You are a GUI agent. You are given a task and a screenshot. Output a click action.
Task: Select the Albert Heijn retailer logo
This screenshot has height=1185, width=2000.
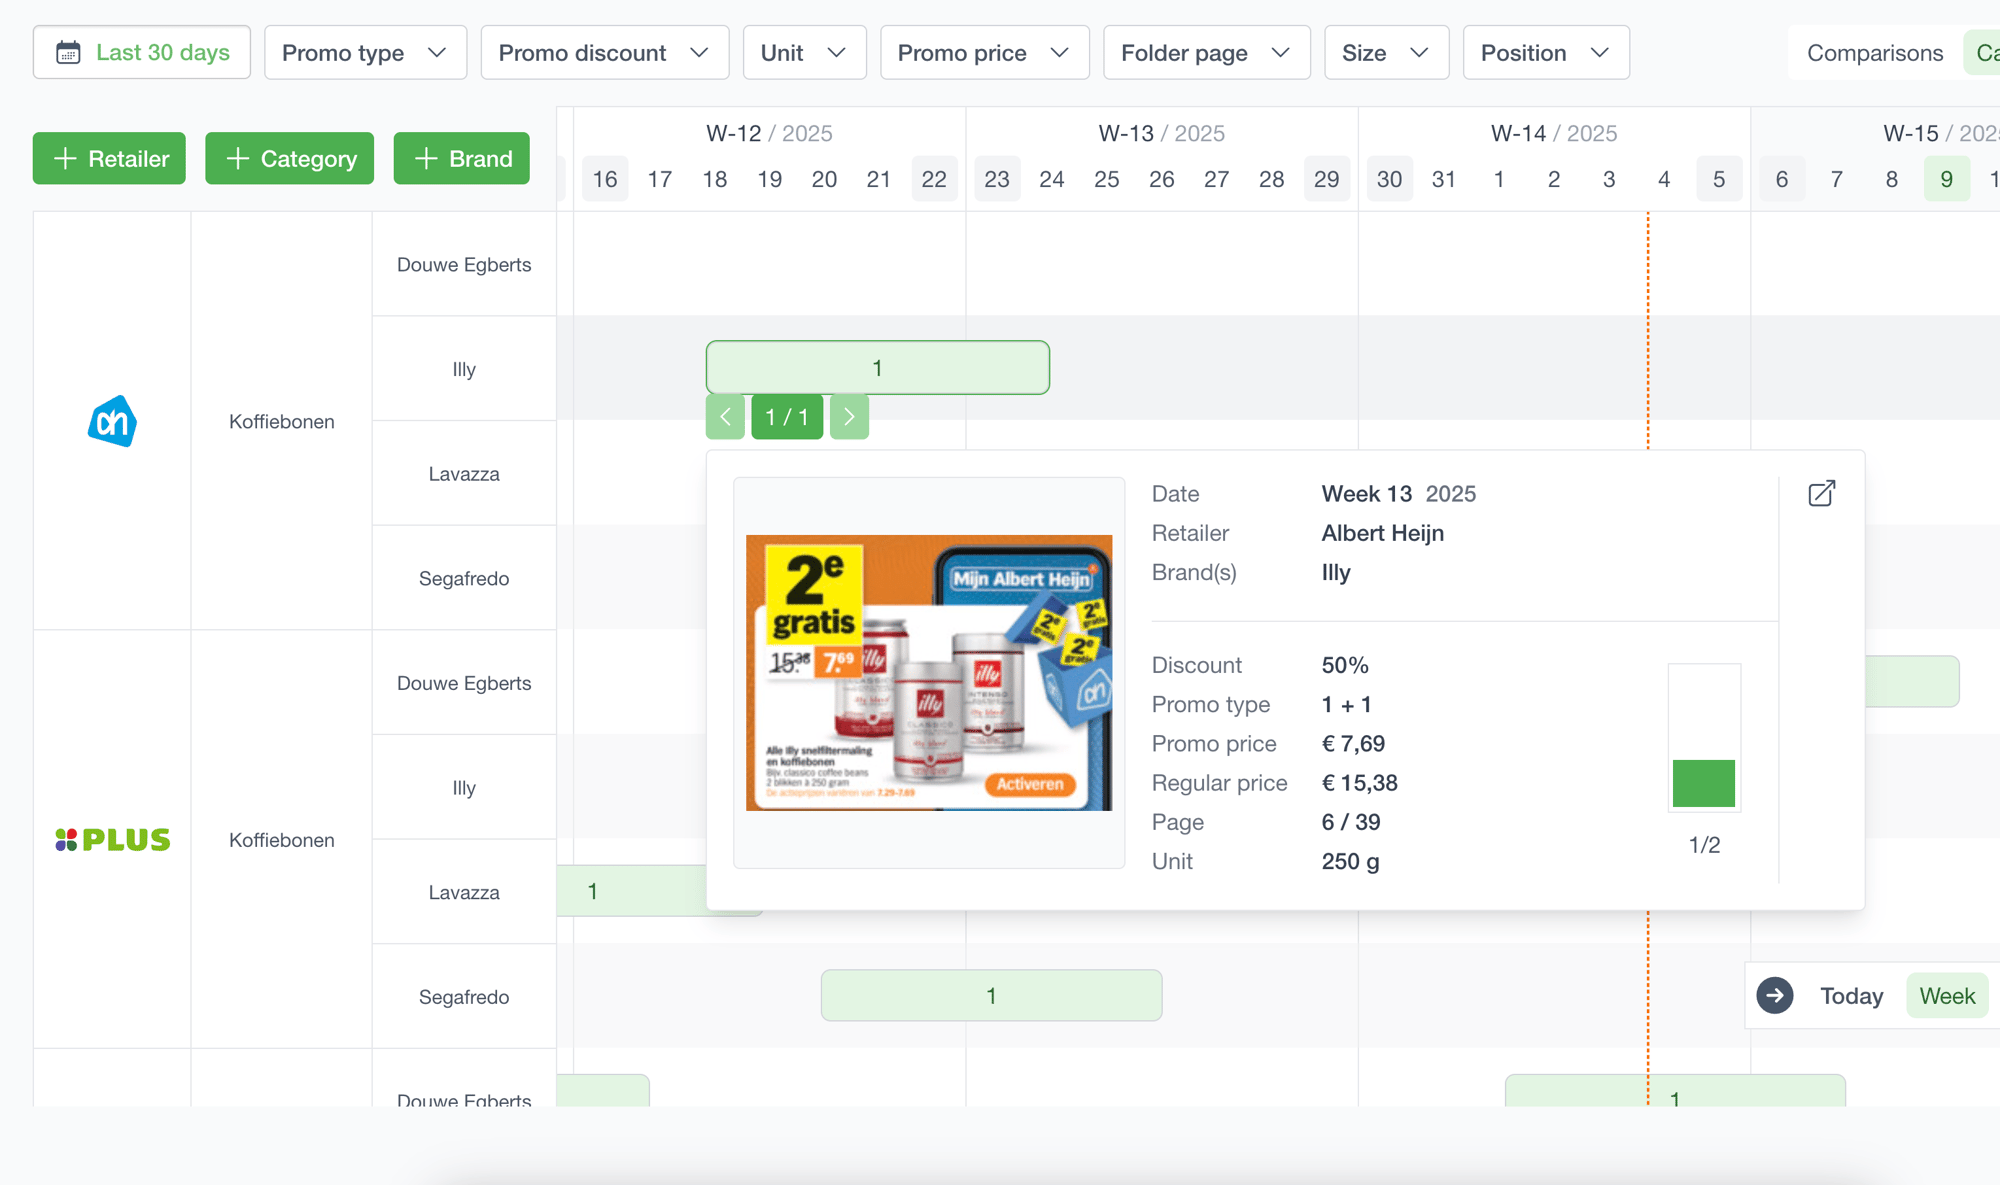click(x=112, y=421)
